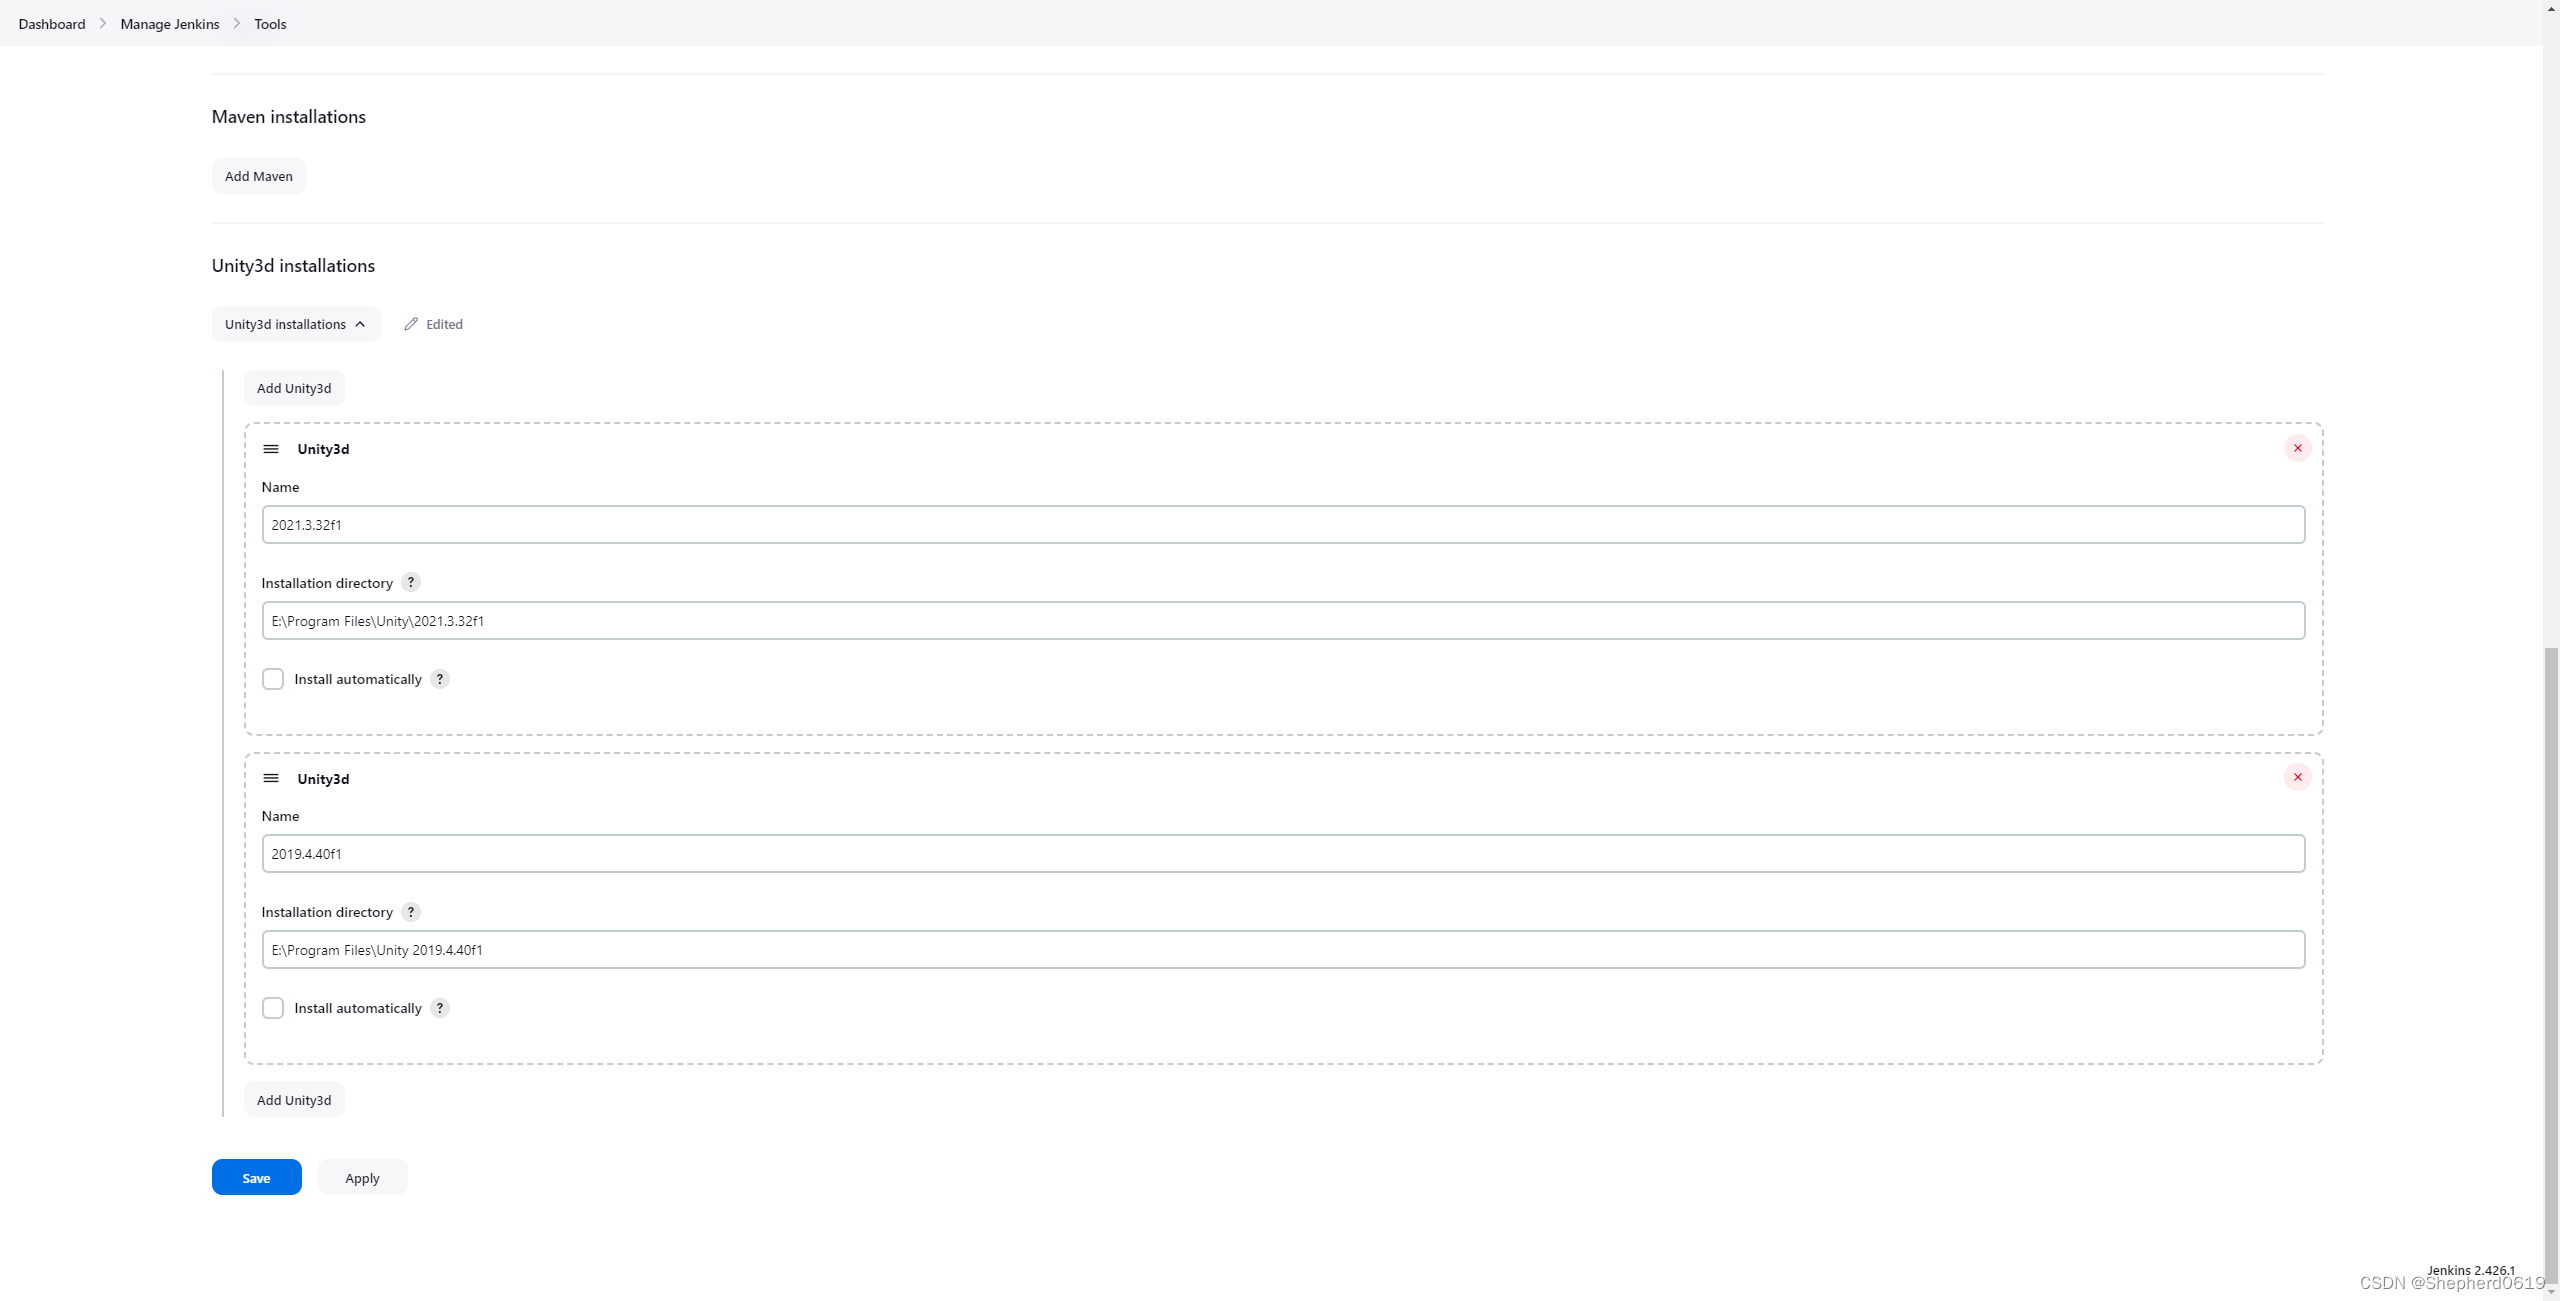Viewport: 2560px width, 1301px height.
Task: Click the Tools breadcrumb item
Action: click(270, 23)
